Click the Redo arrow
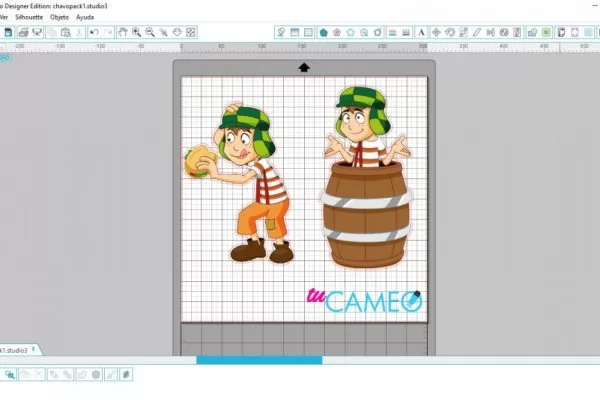 click(108, 32)
